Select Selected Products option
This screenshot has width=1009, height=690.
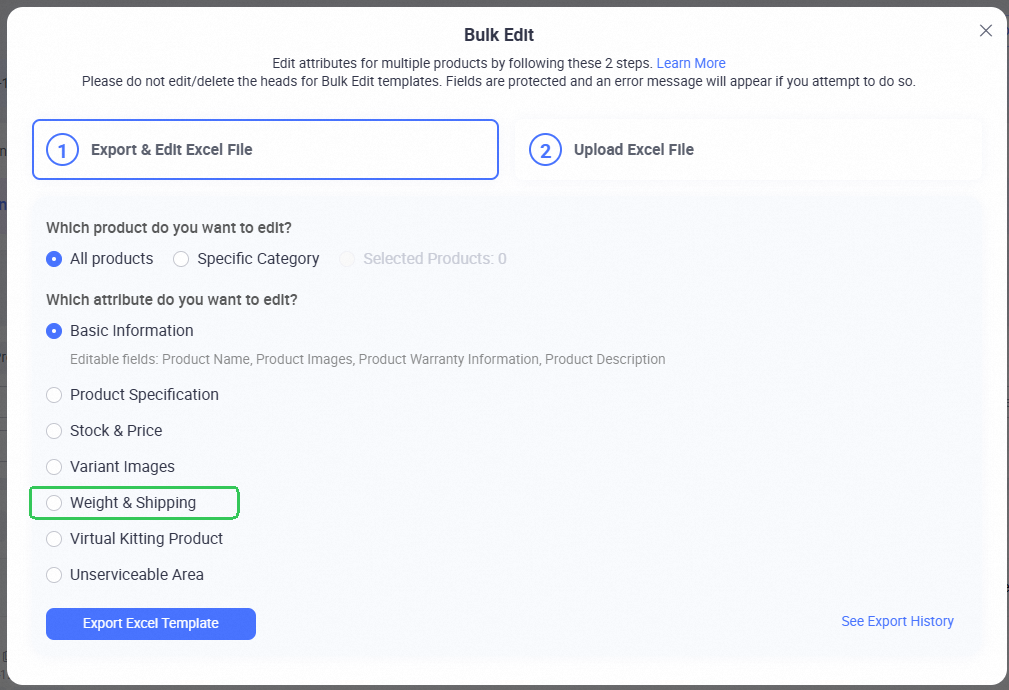(x=347, y=258)
